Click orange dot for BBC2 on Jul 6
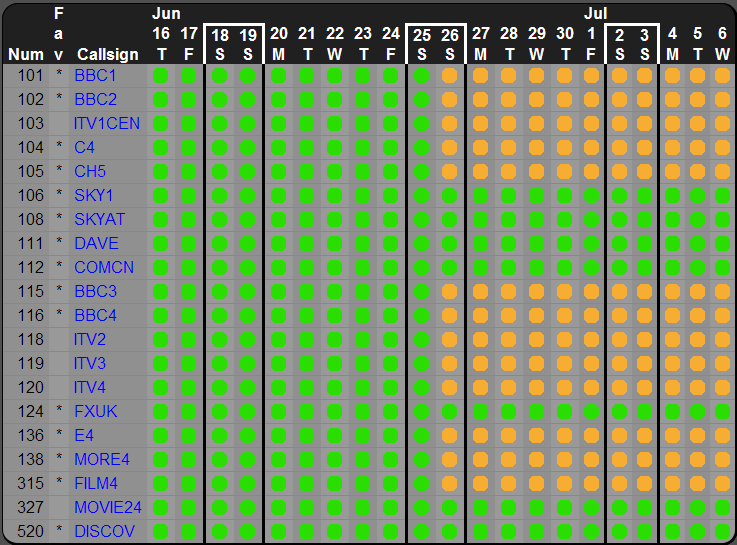This screenshot has height=545, width=737. coord(722,100)
